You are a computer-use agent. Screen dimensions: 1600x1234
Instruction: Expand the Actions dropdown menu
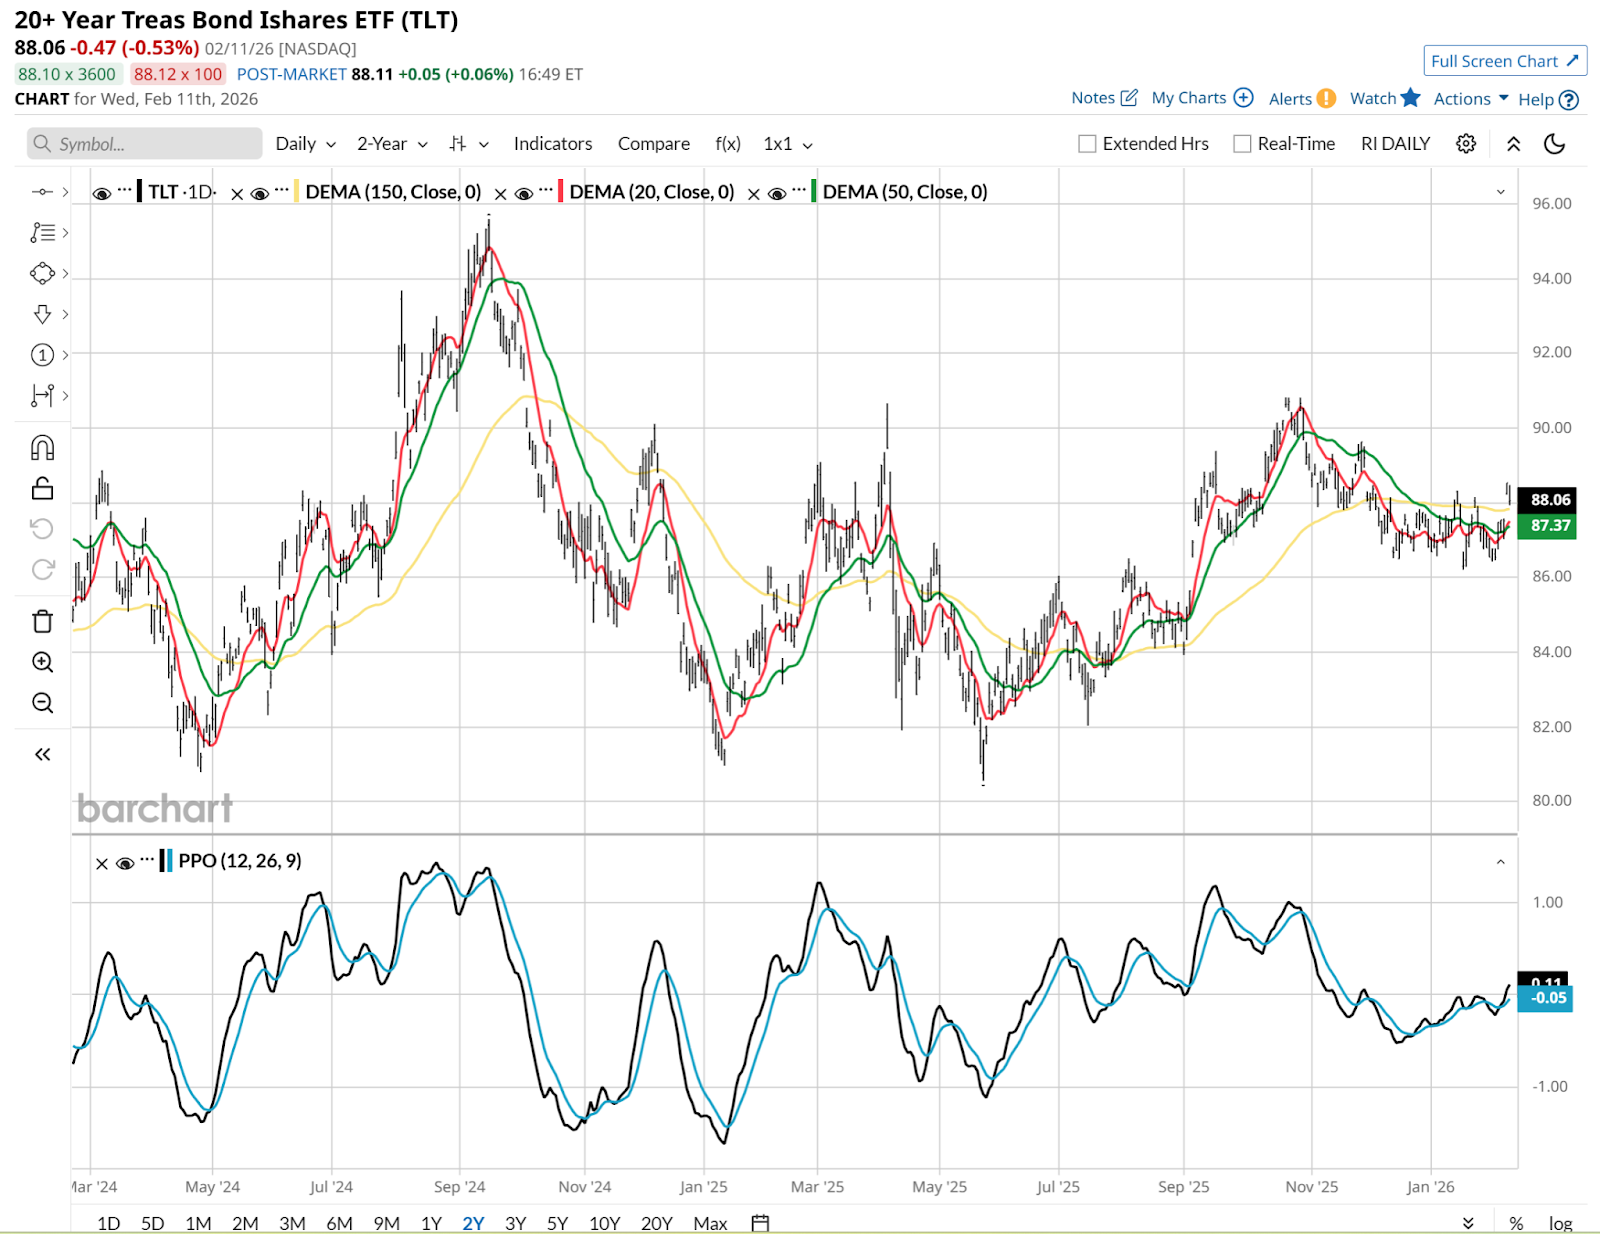pyautogui.click(x=1470, y=98)
